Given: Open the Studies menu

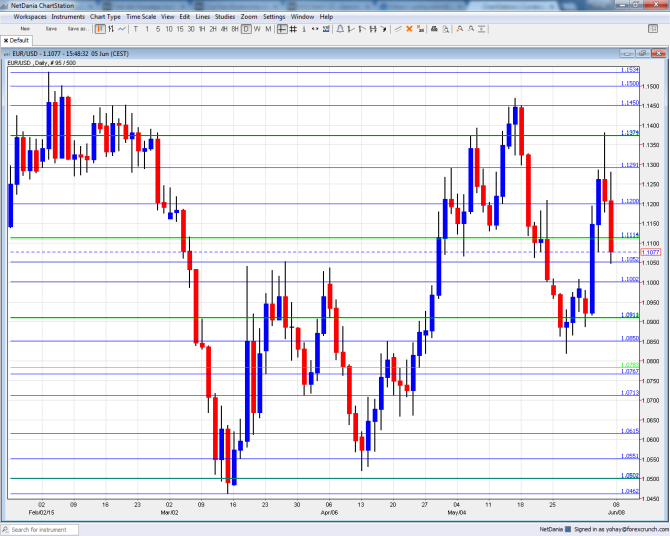Looking at the screenshot, I should (x=225, y=17).
